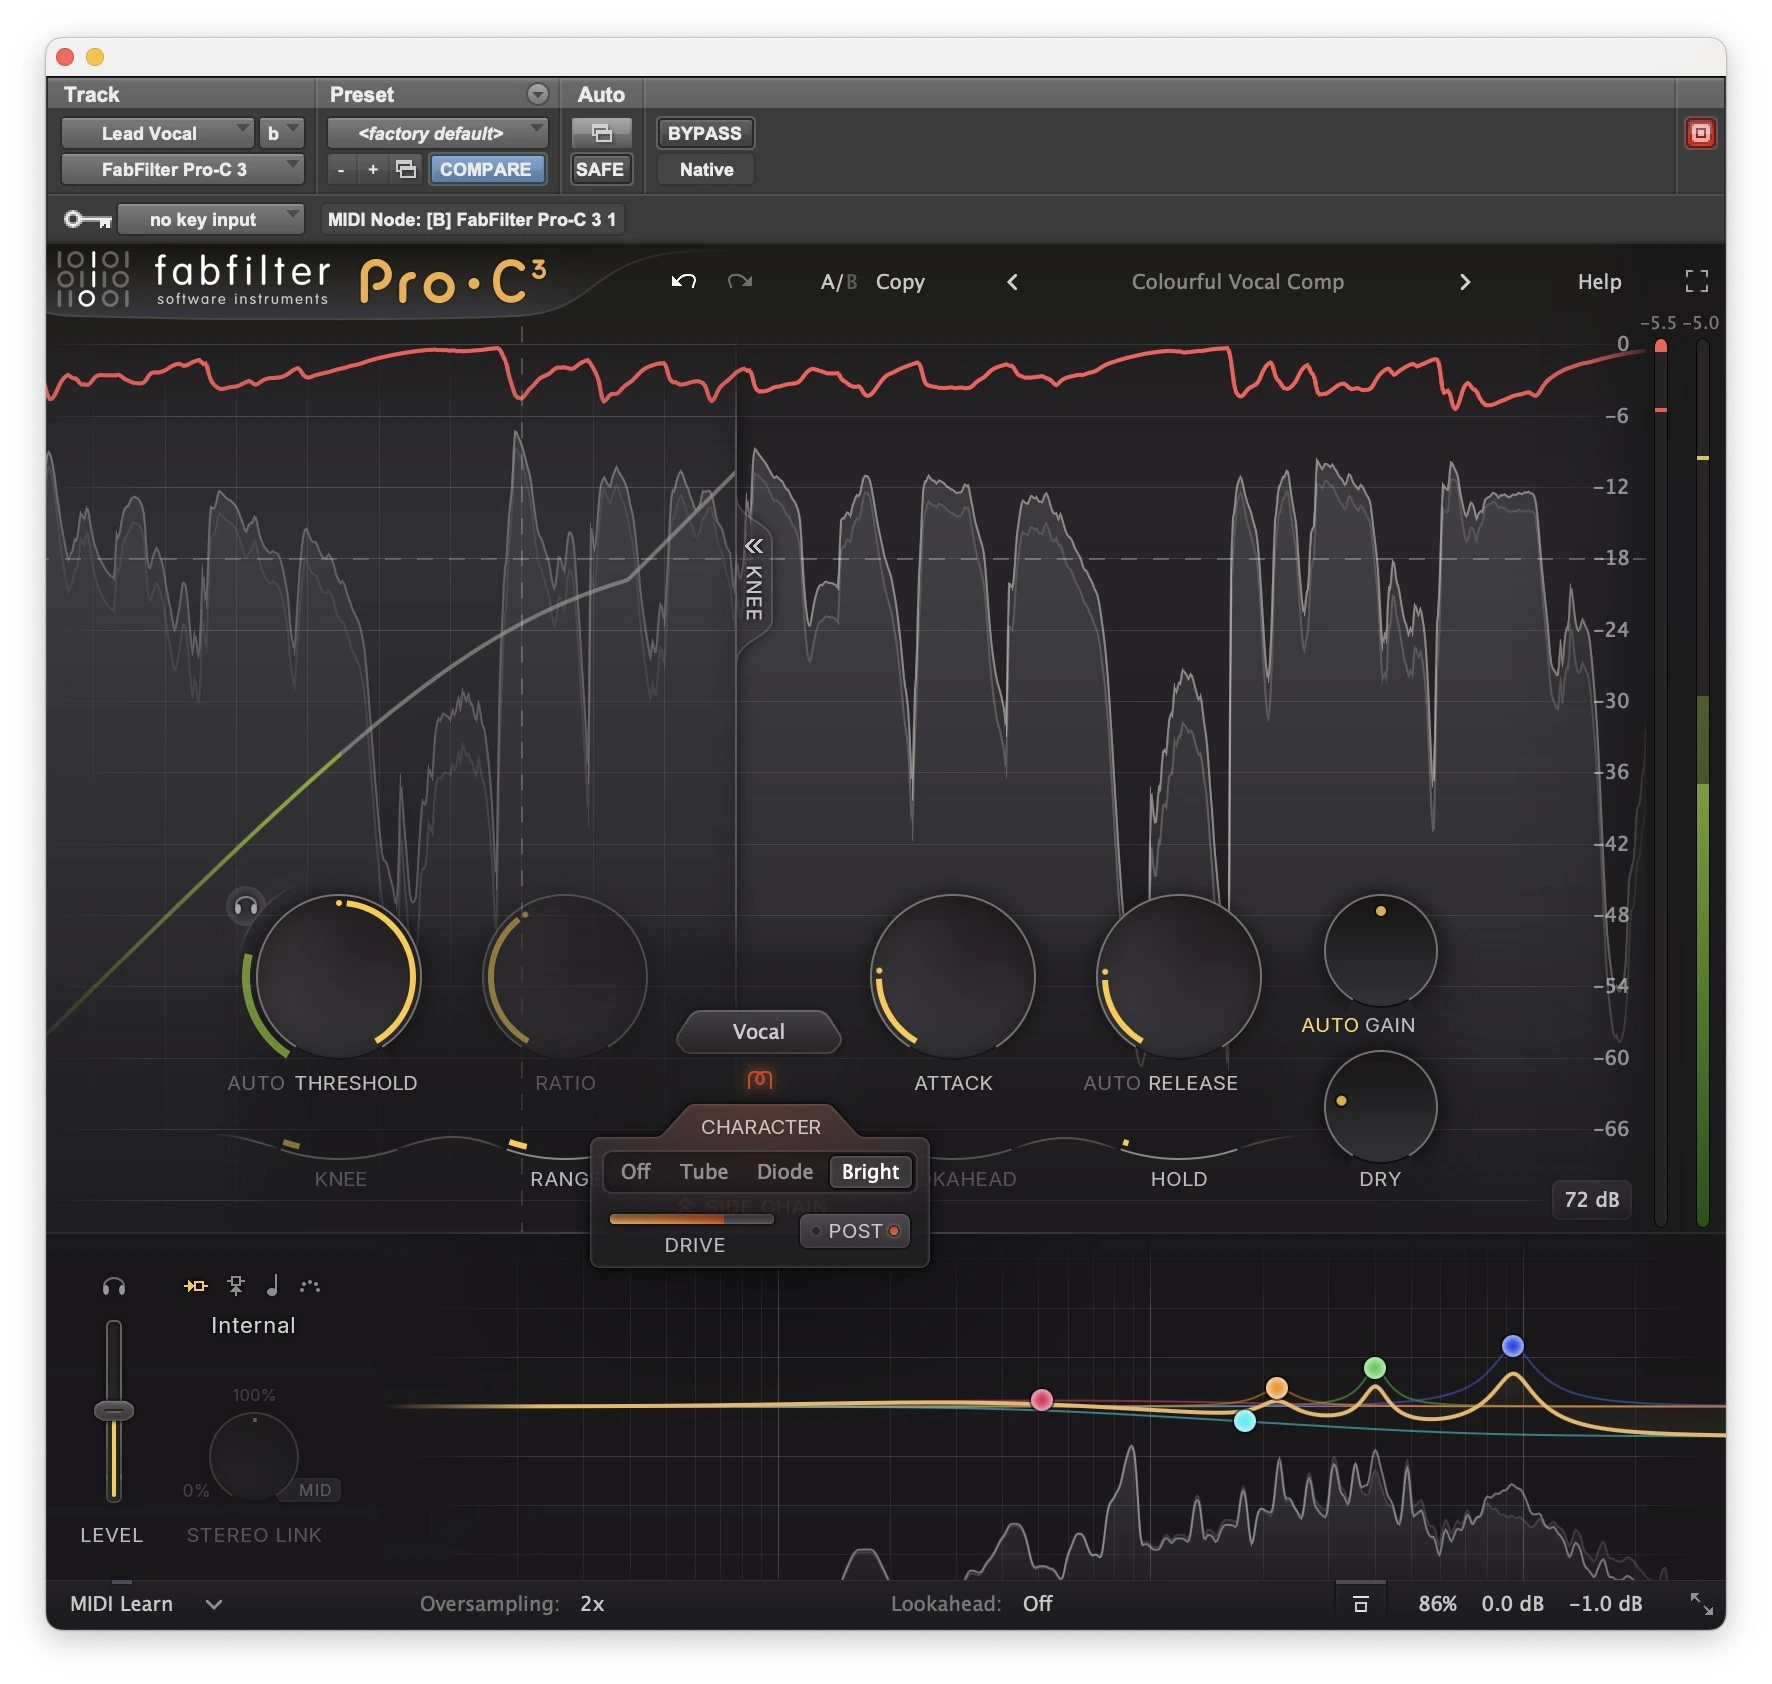Click the red target button top right

click(x=1700, y=133)
